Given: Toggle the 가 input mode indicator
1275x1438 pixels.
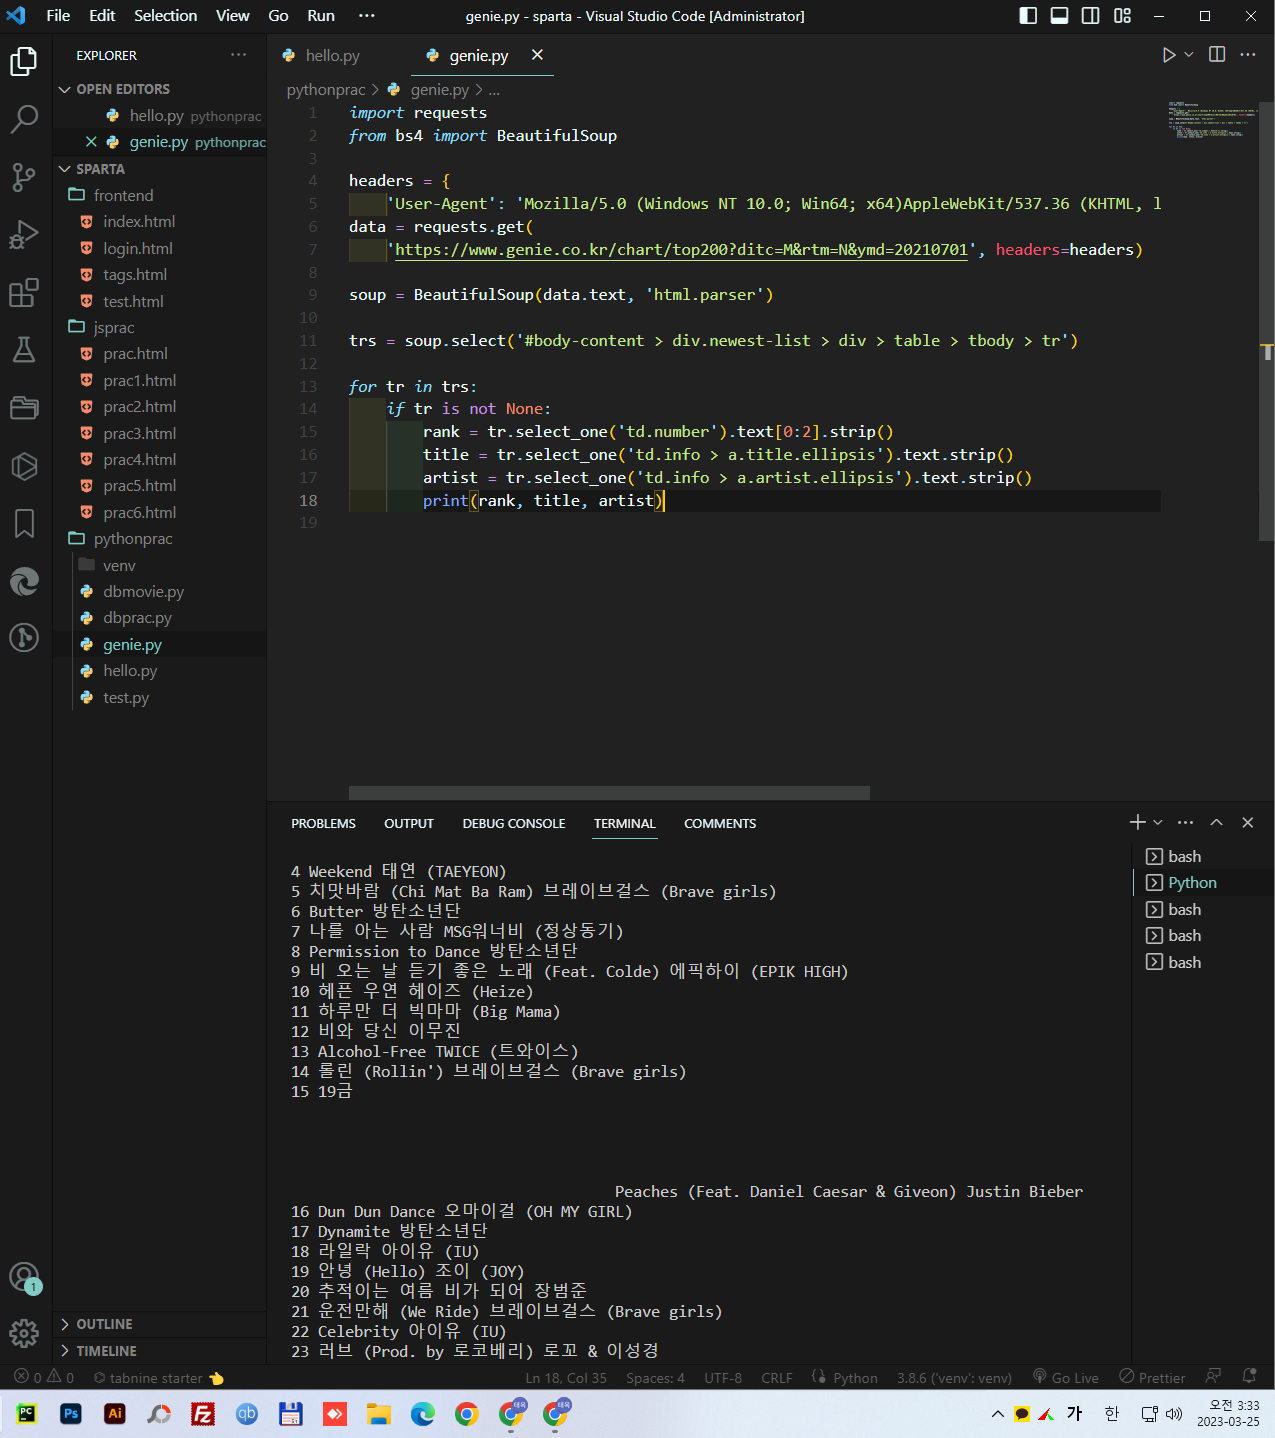Looking at the screenshot, I should pyautogui.click(x=1075, y=1414).
